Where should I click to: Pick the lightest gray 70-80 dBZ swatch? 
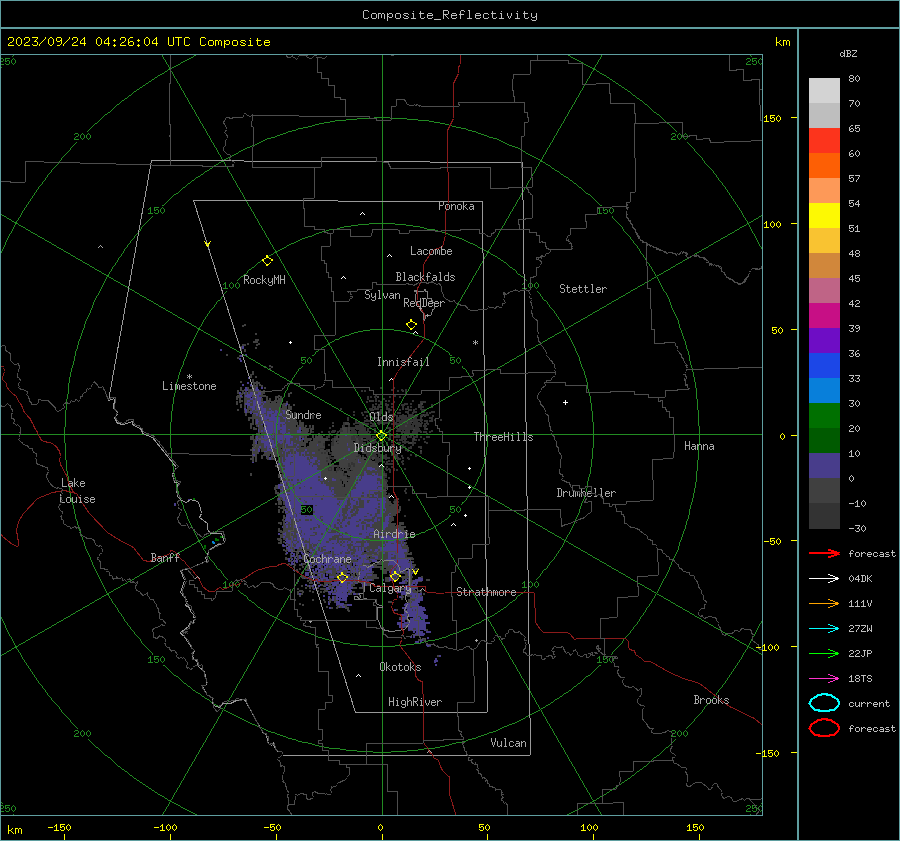pyautogui.click(x=824, y=91)
